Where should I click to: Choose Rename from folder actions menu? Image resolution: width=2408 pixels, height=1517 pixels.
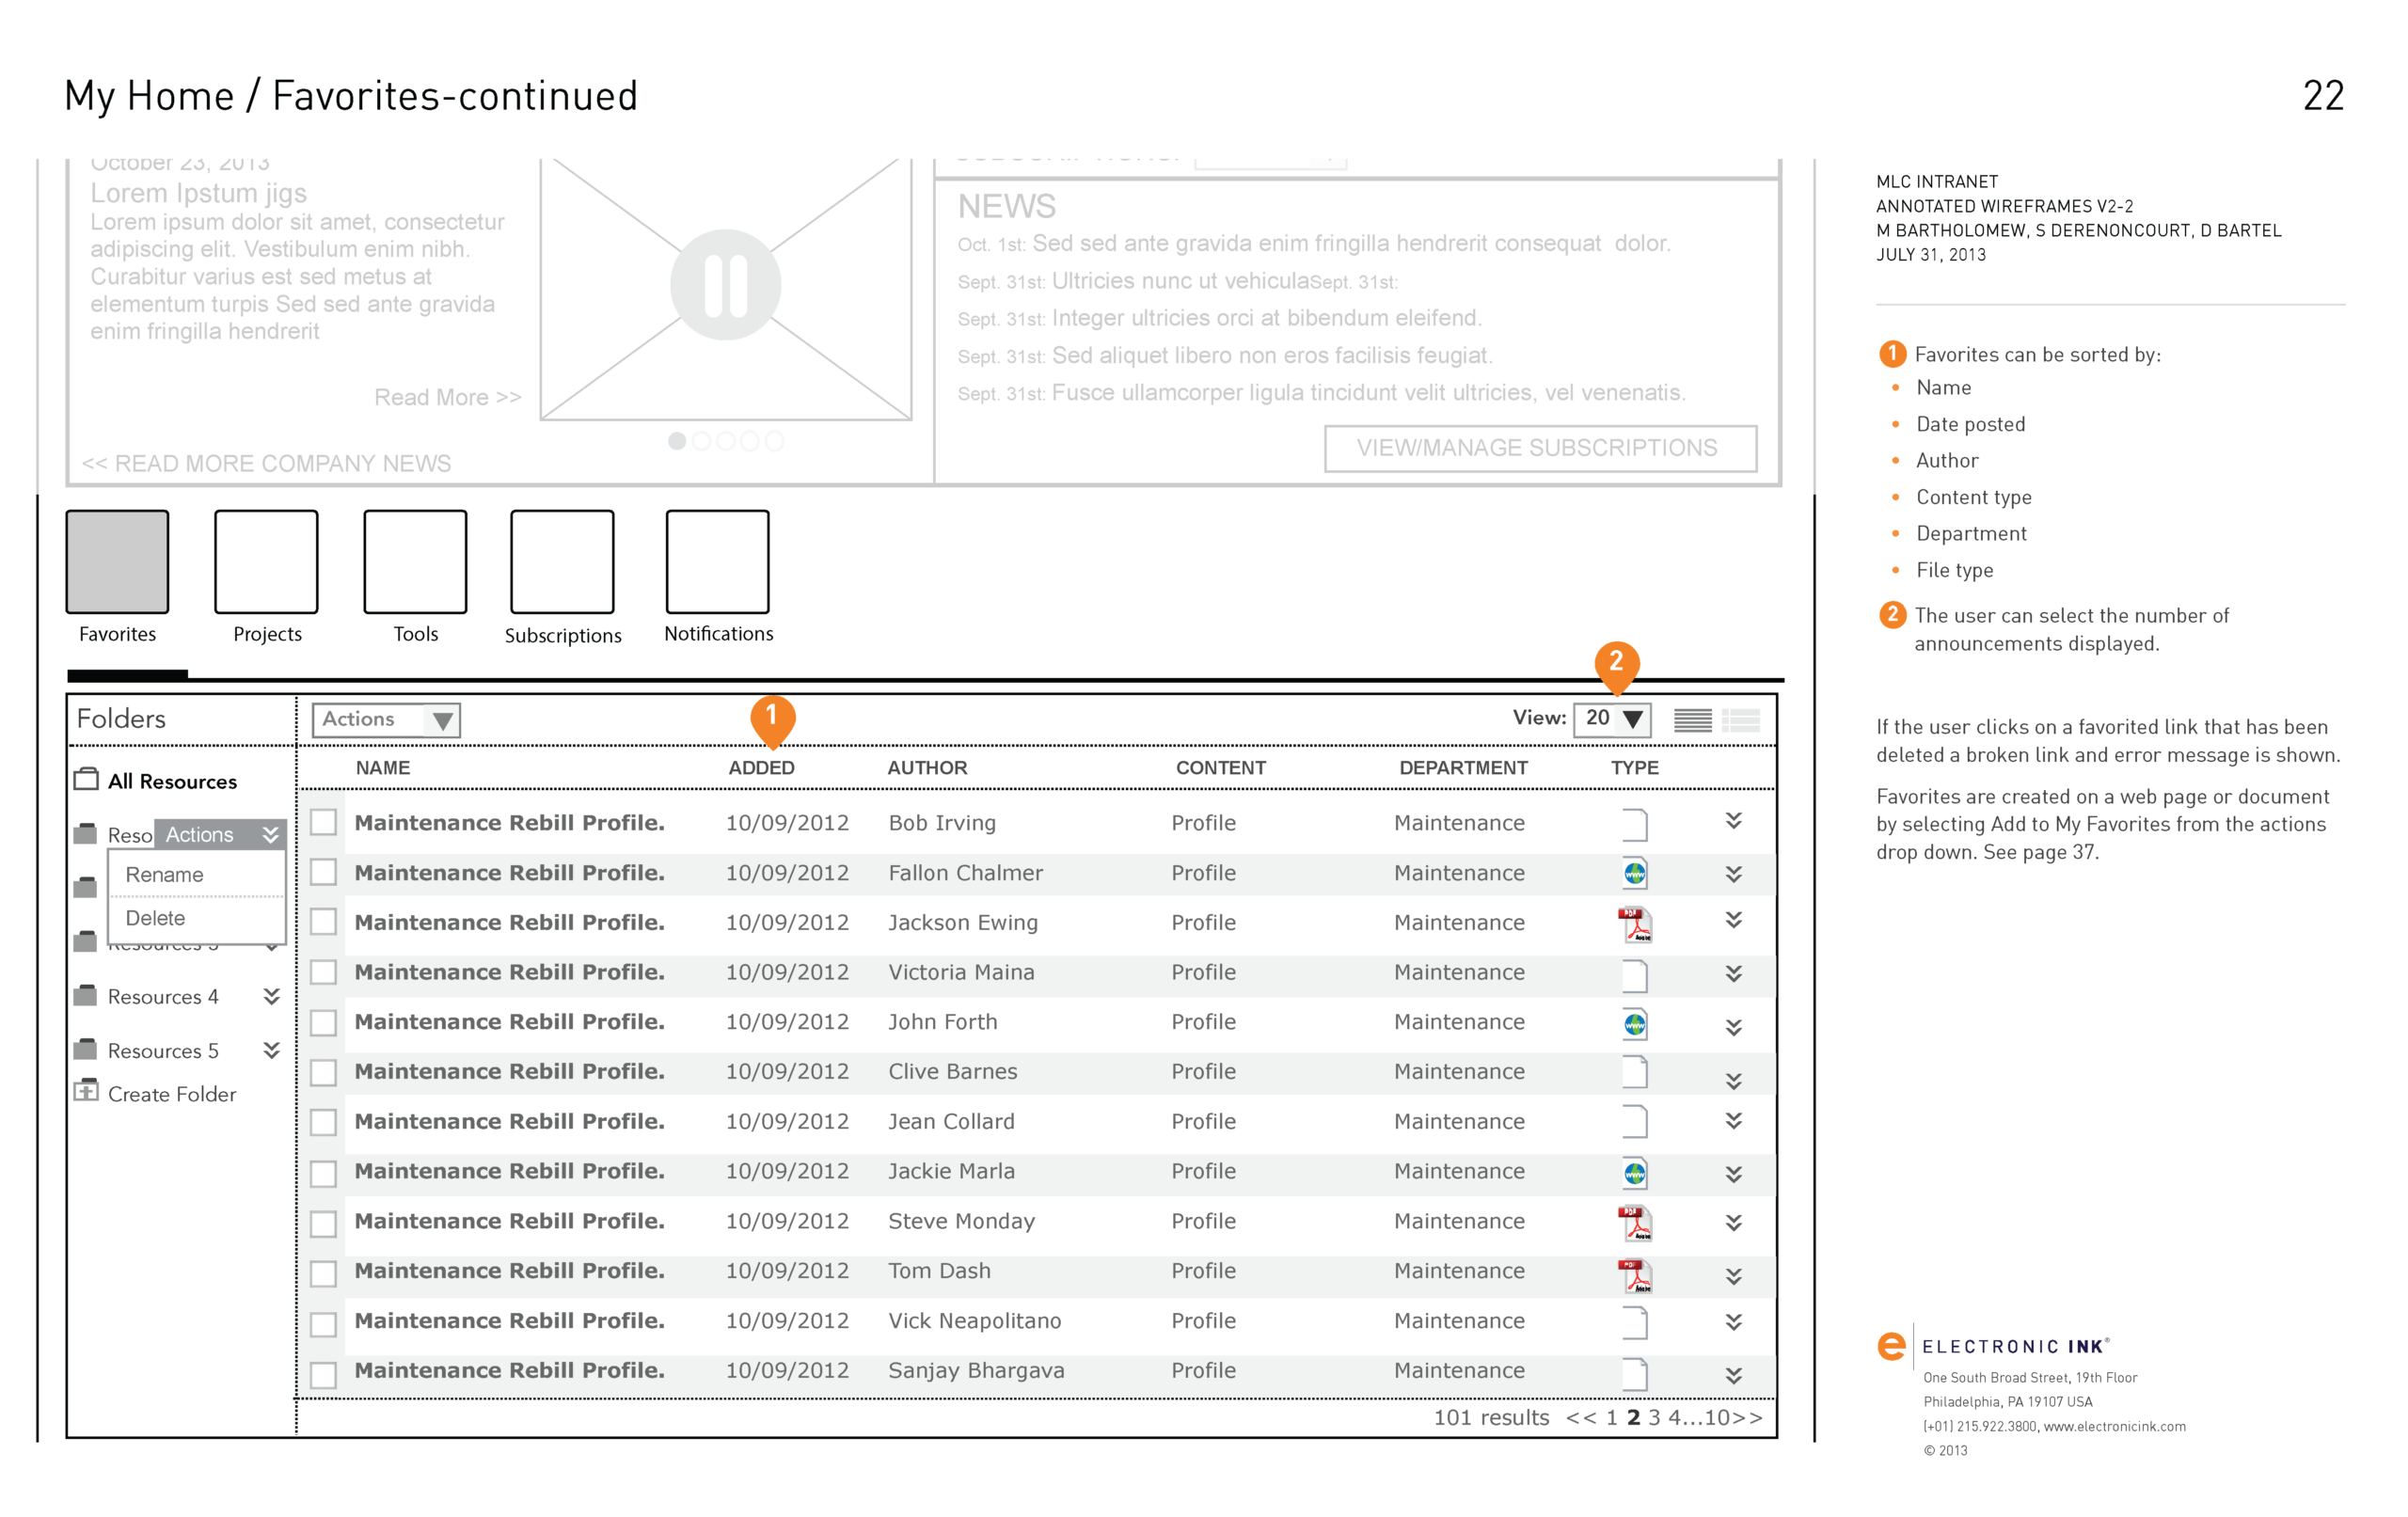[165, 874]
